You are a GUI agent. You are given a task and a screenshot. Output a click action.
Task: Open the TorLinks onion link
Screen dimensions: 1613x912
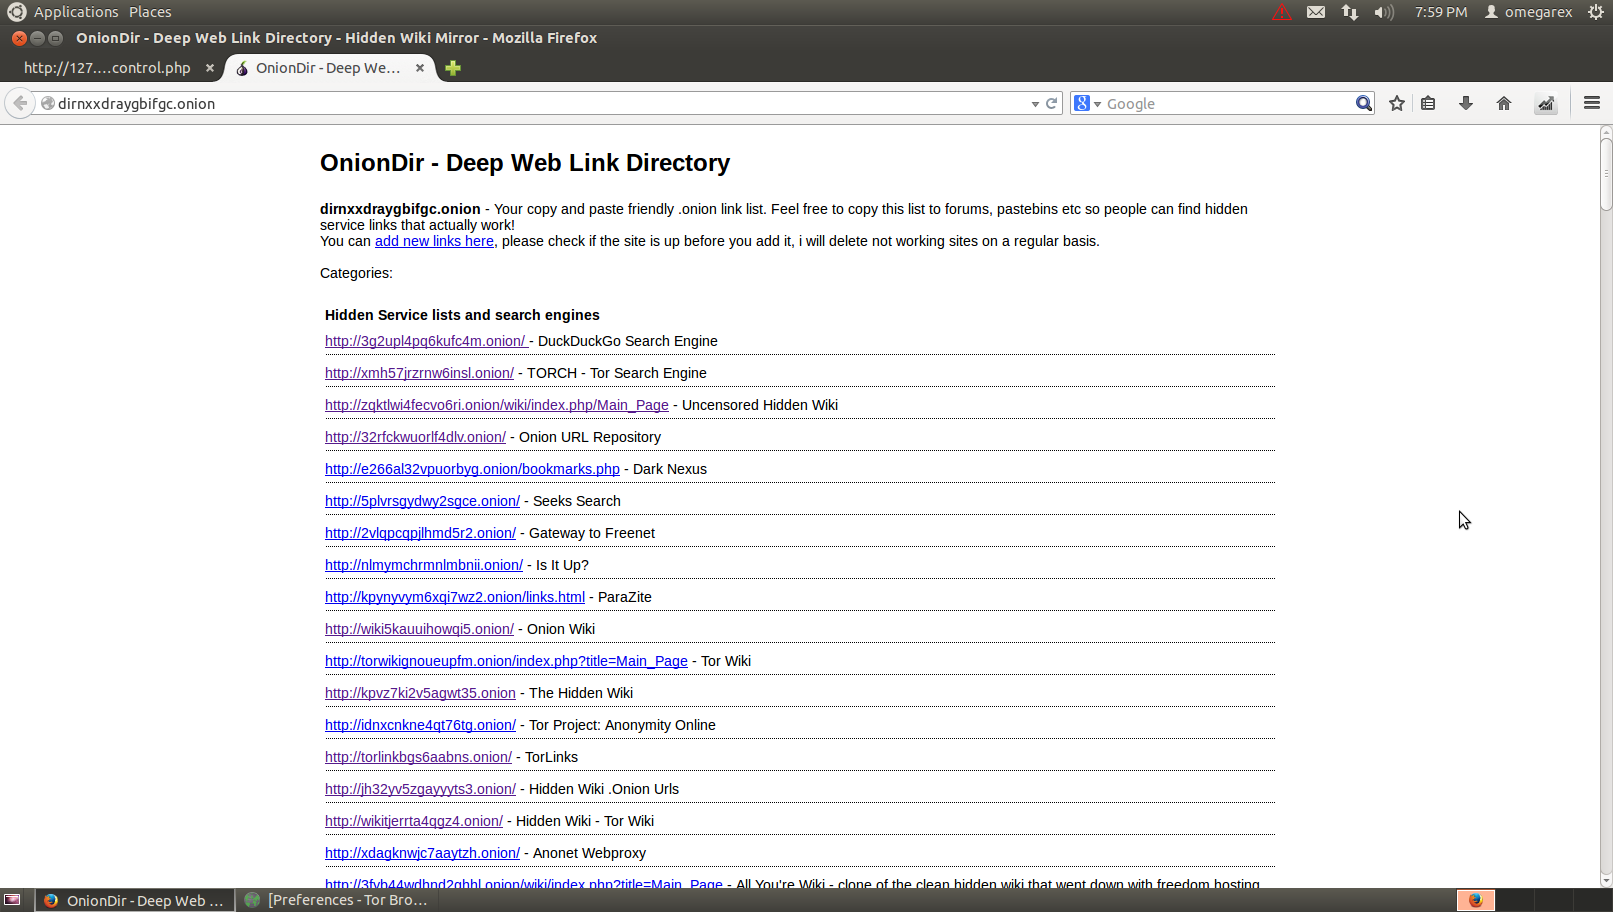point(418,757)
